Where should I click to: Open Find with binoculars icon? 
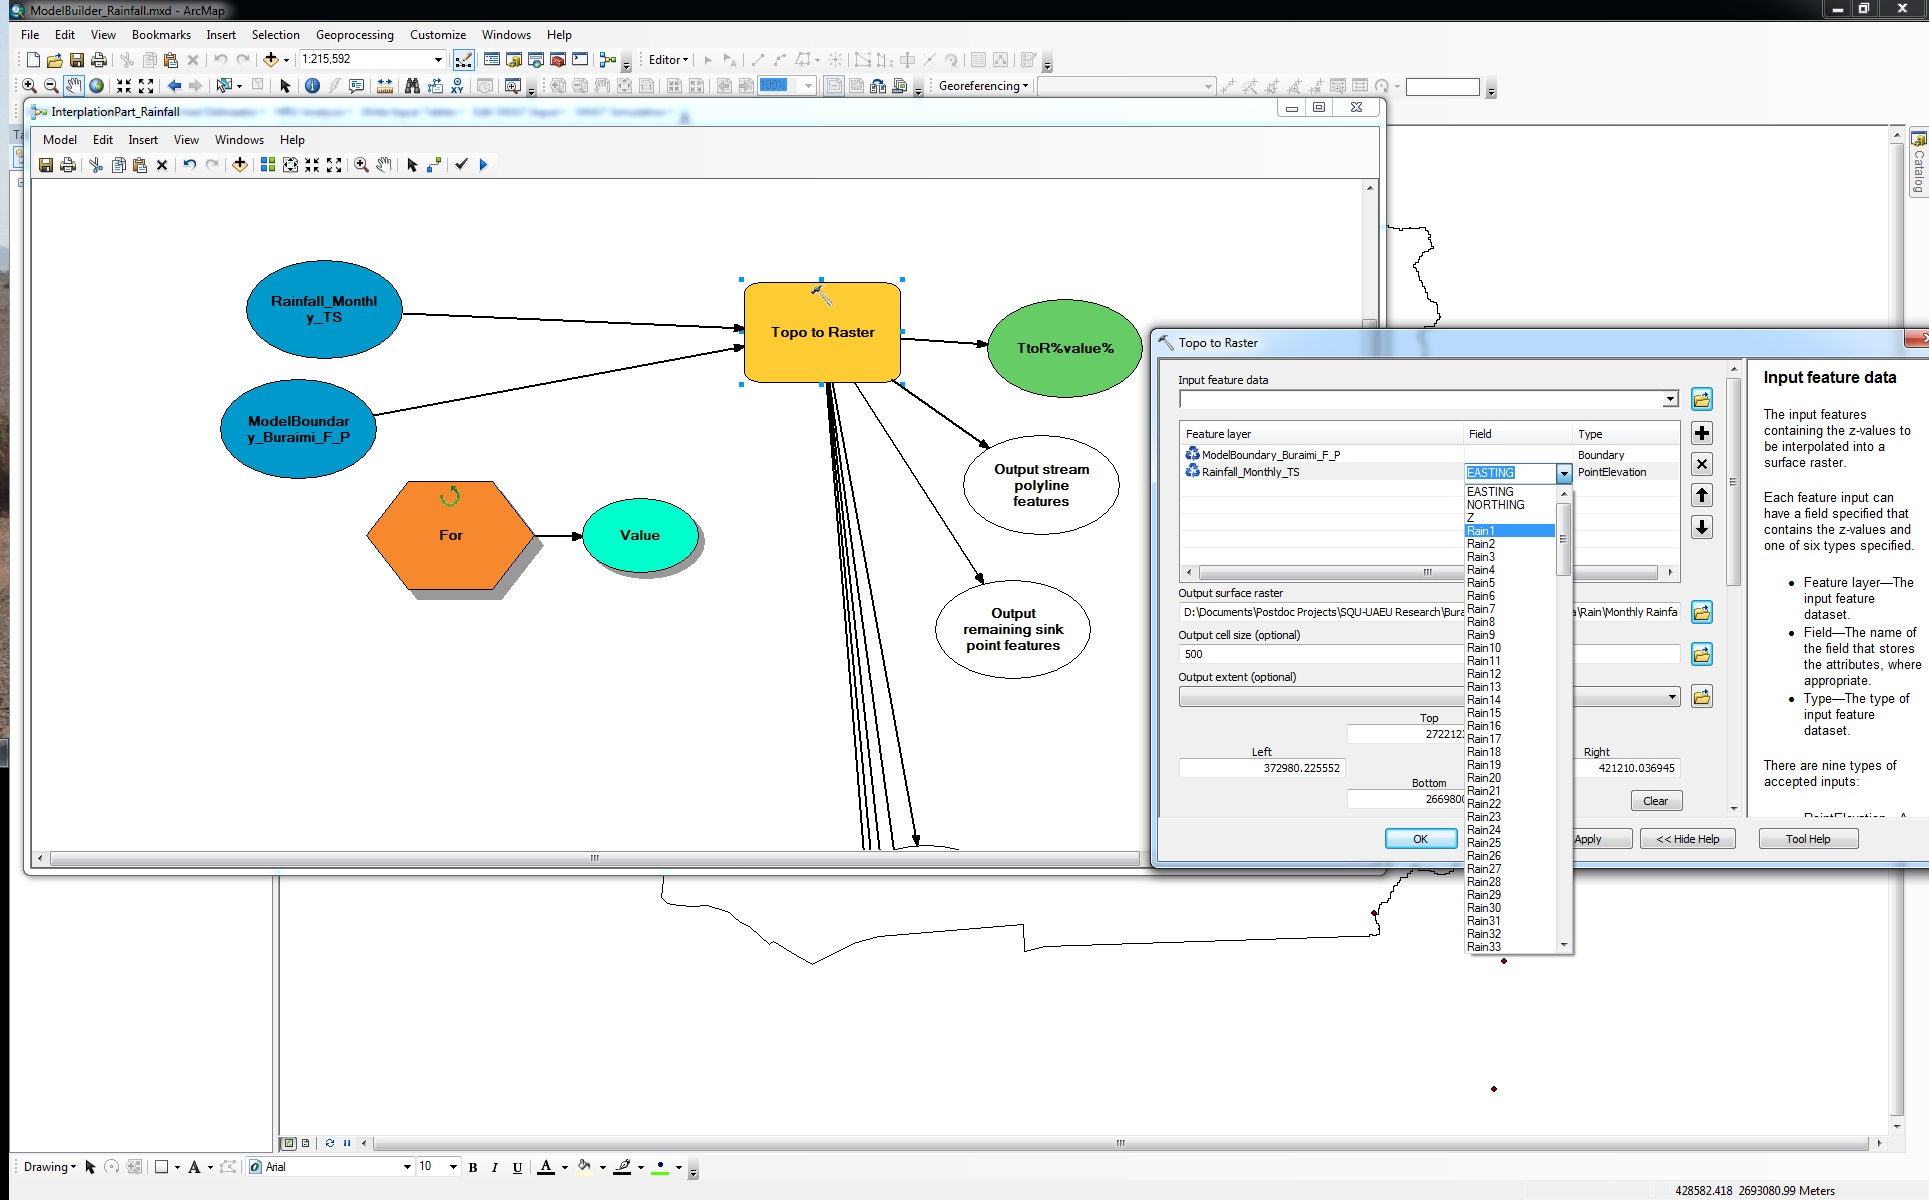412,86
